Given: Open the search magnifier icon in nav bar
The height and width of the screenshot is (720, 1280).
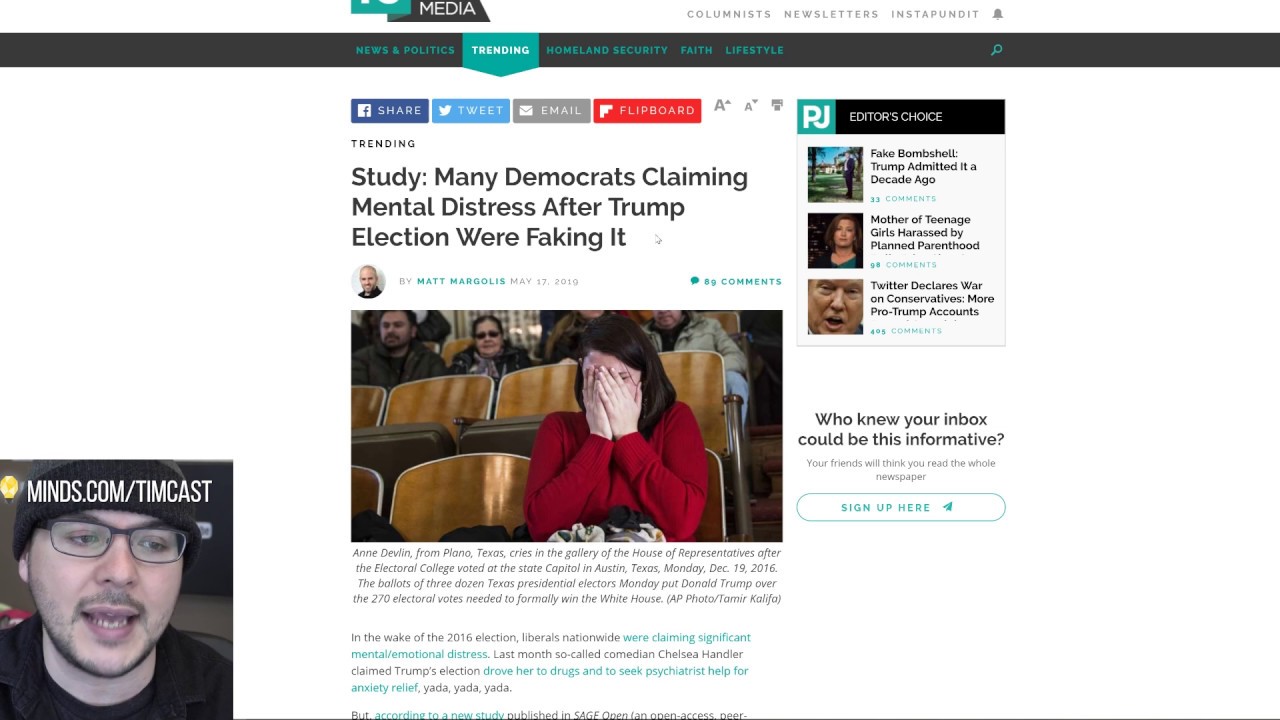Looking at the screenshot, I should click(996, 50).
